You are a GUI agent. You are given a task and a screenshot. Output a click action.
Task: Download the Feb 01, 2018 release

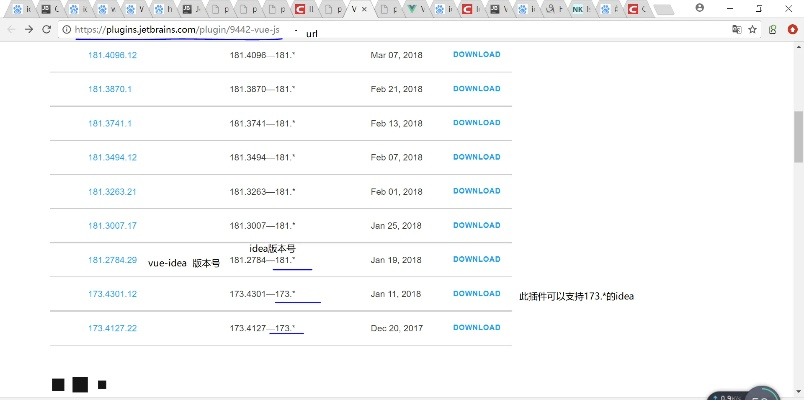(477, 191)
